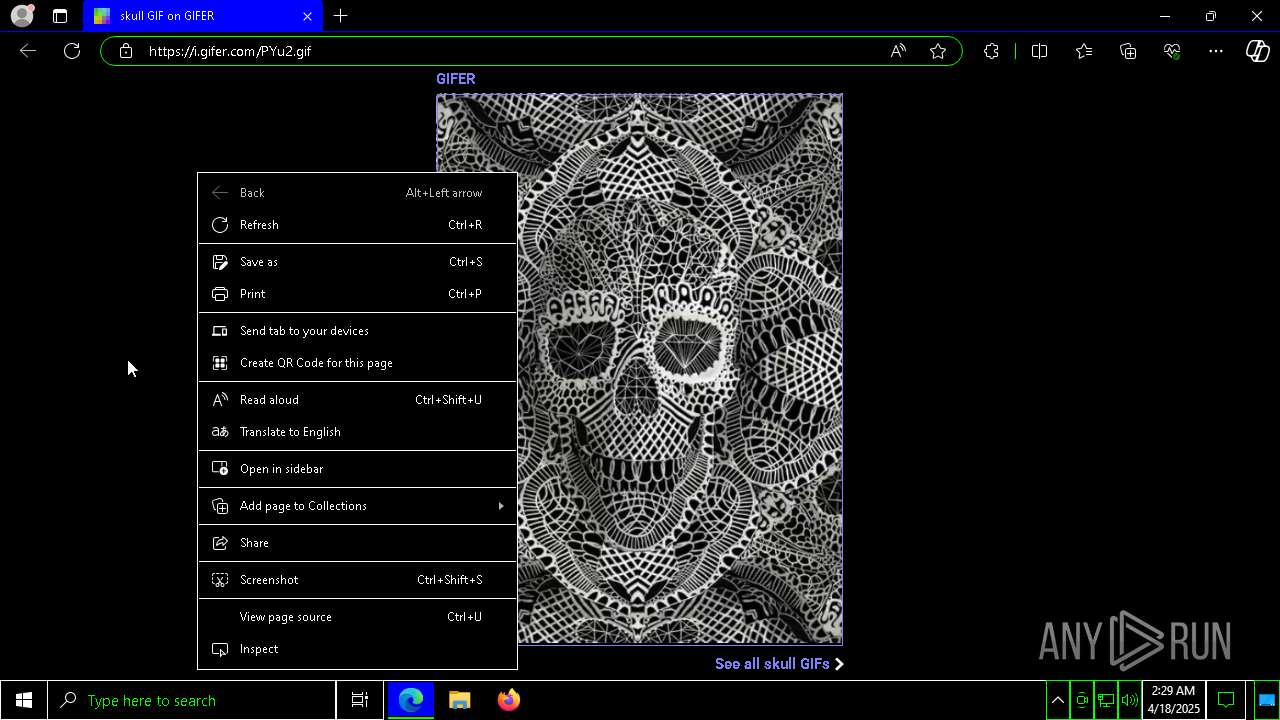
Task: Open the Copilot sidebar icon
Action: (x=1258, y=51)
